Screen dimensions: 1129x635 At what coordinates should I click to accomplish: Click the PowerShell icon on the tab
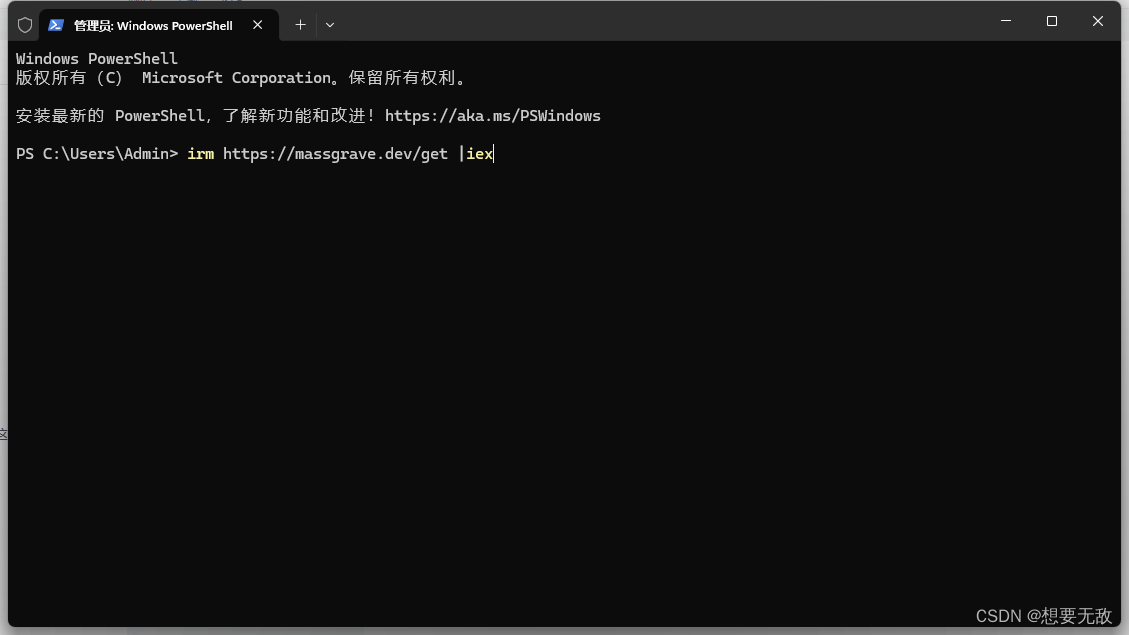point(55,25)
